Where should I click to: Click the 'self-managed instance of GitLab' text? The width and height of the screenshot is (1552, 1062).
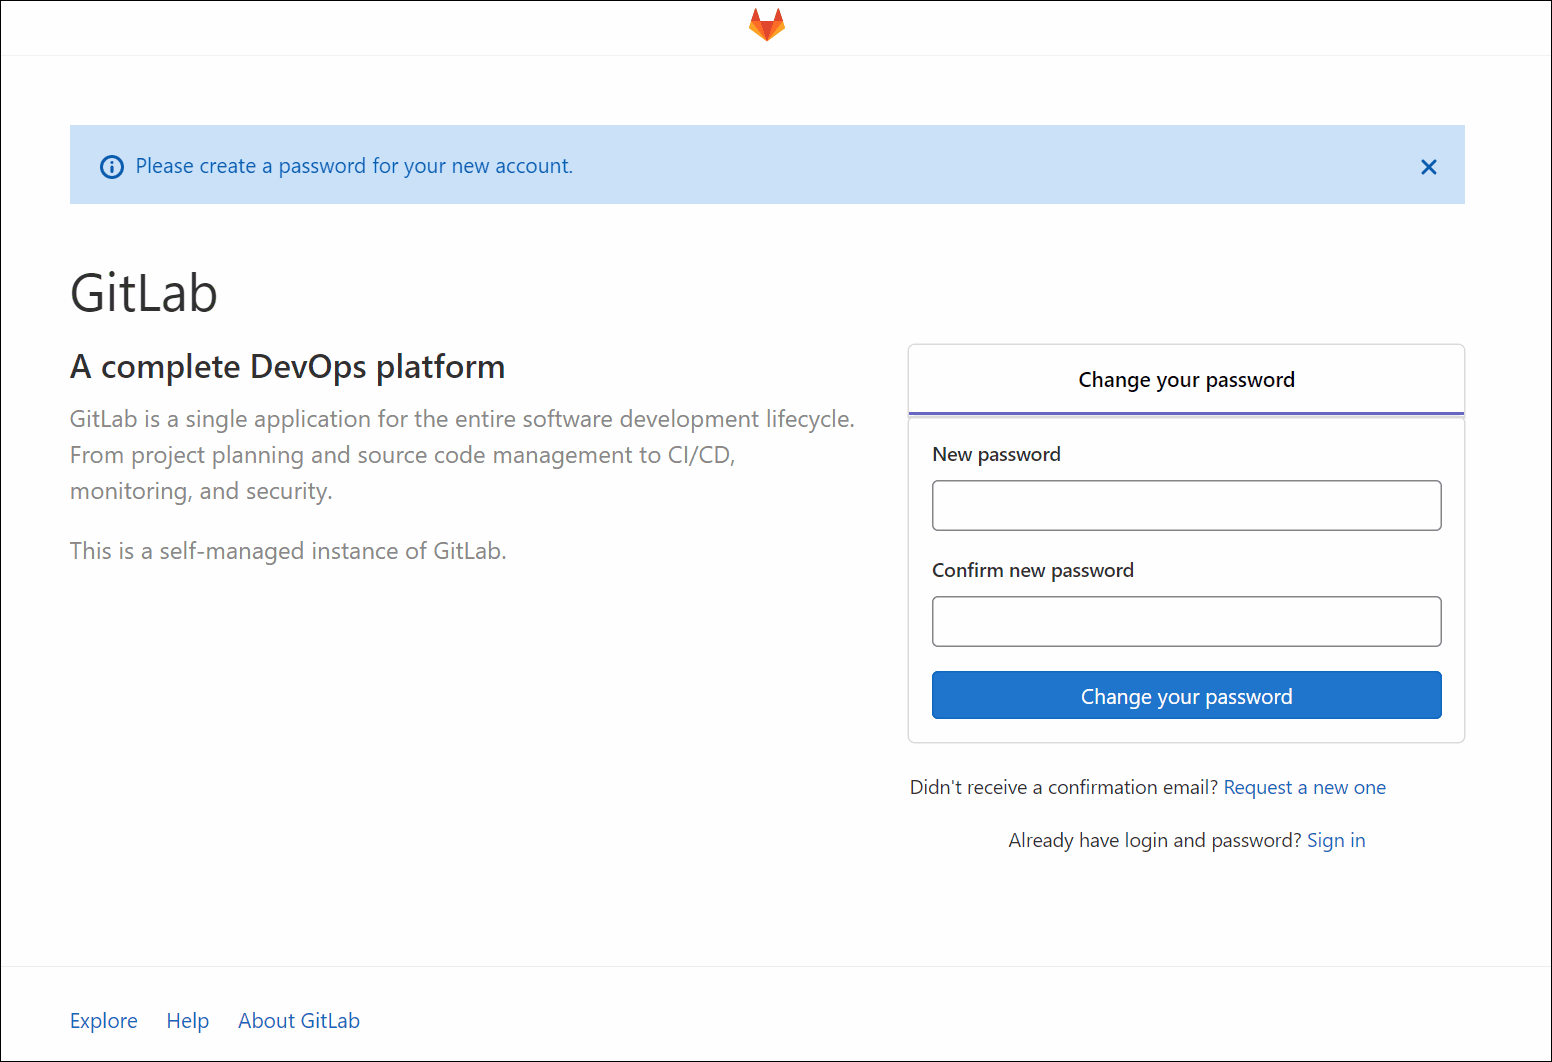(x=288, y=551)
